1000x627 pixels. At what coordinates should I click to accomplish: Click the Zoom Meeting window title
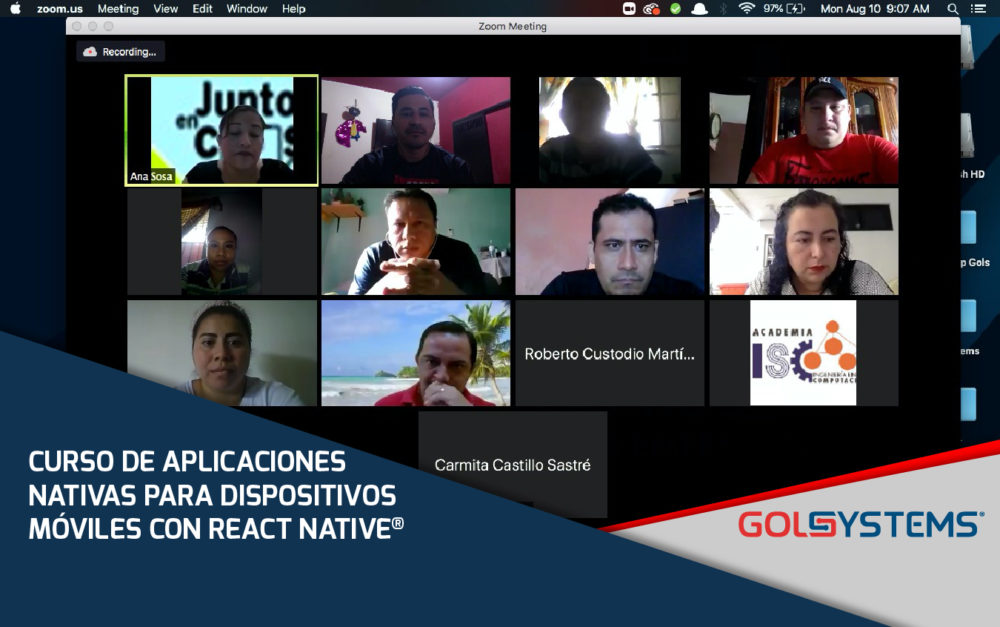[x=512, y=26]
